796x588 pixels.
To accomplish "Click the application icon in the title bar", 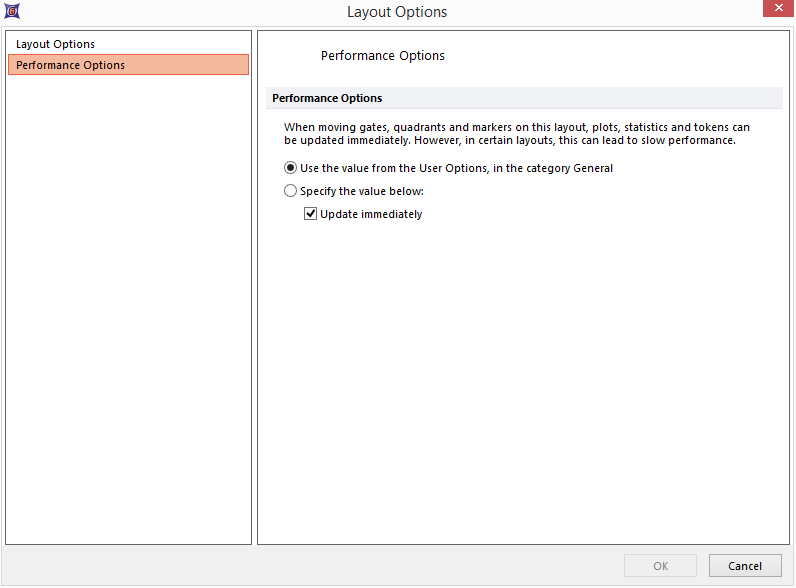I will [x=11, y=12].
